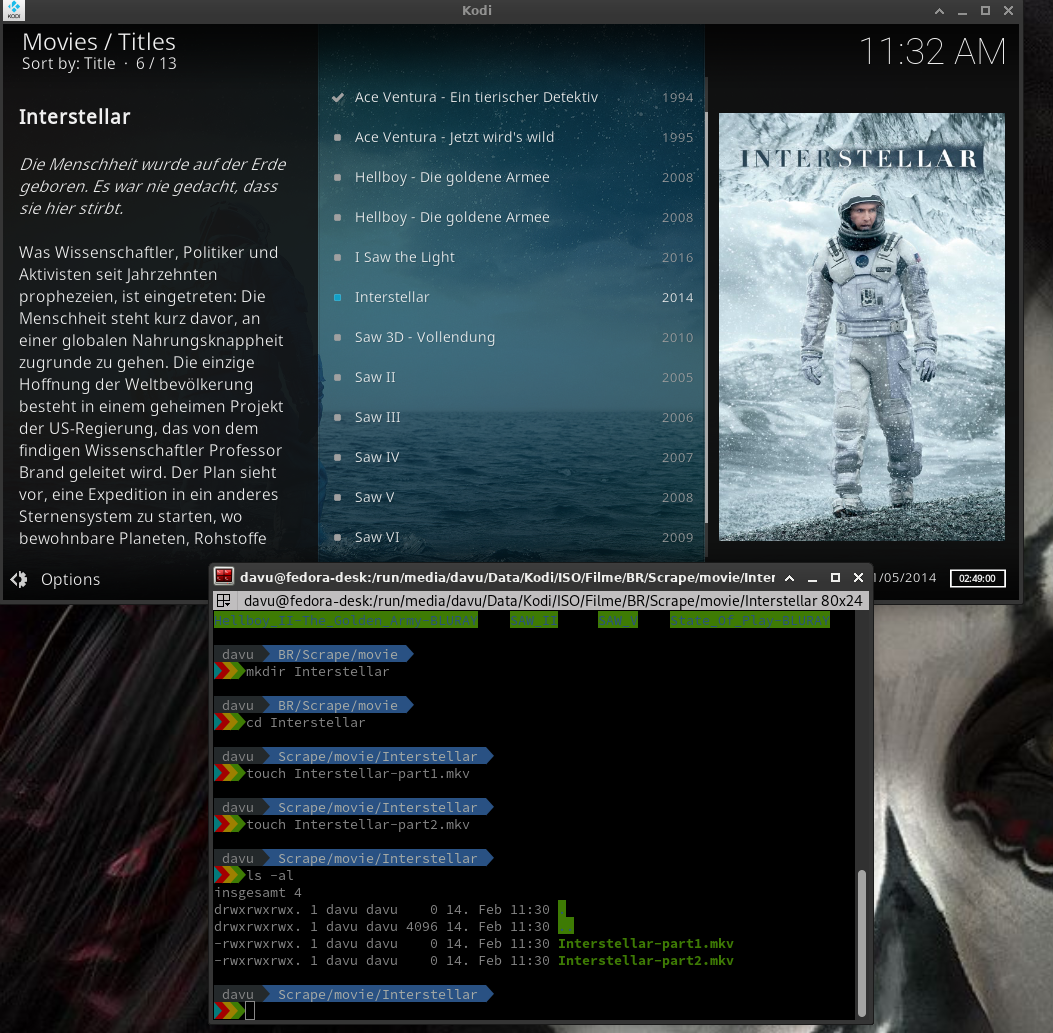This screenshot has height=1033, width=1053.
Task: Select Saw II in movie list
Action: tap(512, 377)
